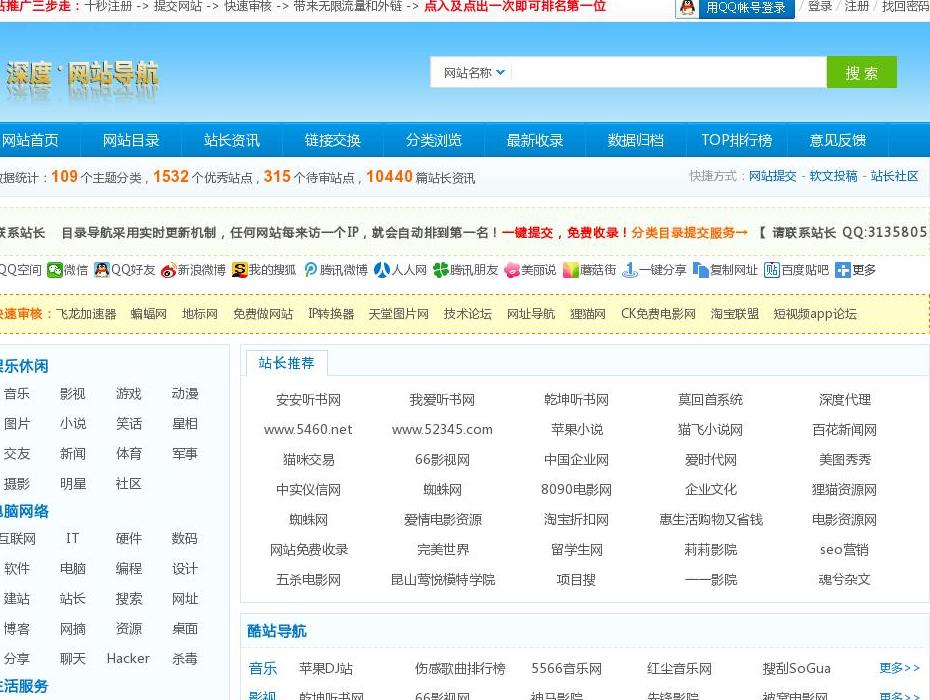This screenshot has height=700, width=930.
Task: Click the WeChat share icon
Action: click(x=55, y=271)
